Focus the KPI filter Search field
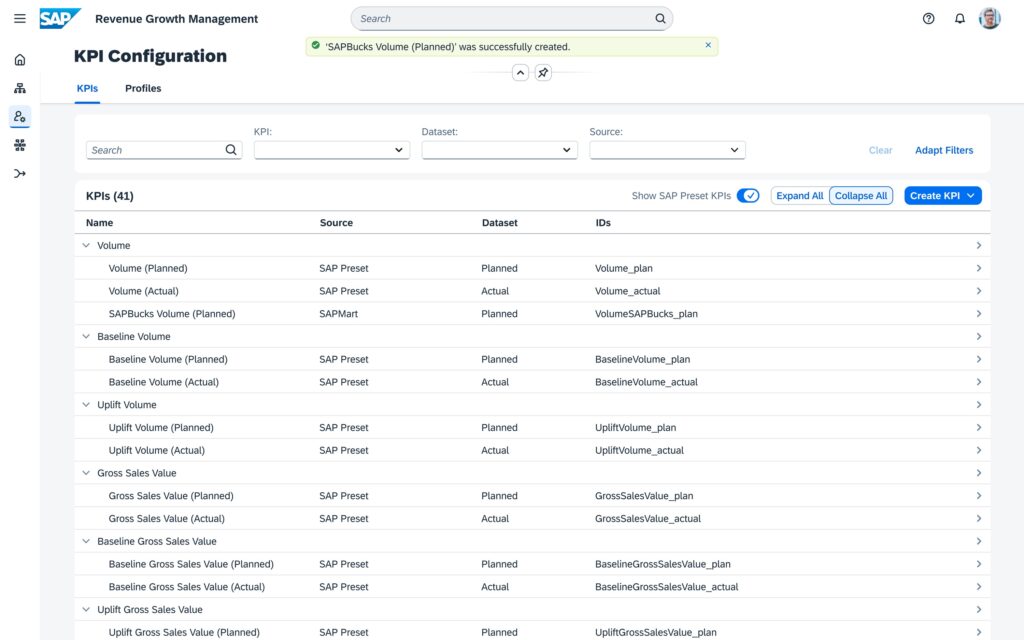Screen dimensions: 1024x640 pos(164,150)
